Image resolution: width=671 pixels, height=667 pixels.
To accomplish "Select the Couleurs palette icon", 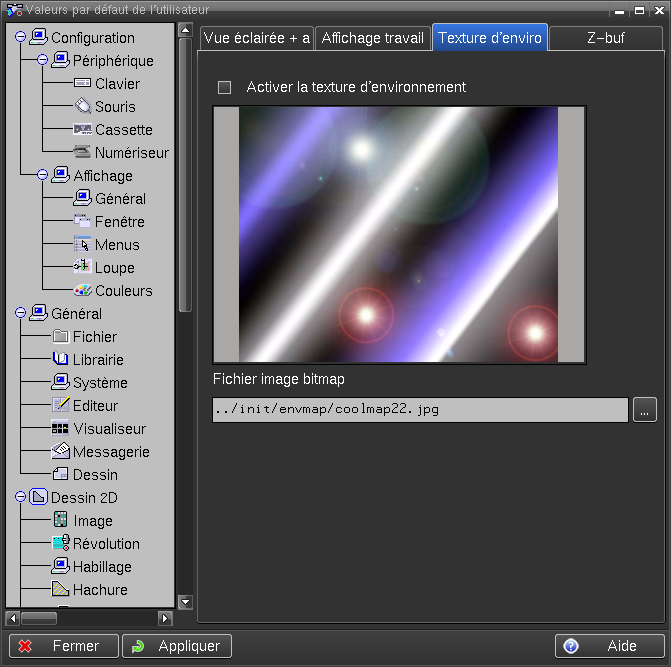I will coord(83,290).
